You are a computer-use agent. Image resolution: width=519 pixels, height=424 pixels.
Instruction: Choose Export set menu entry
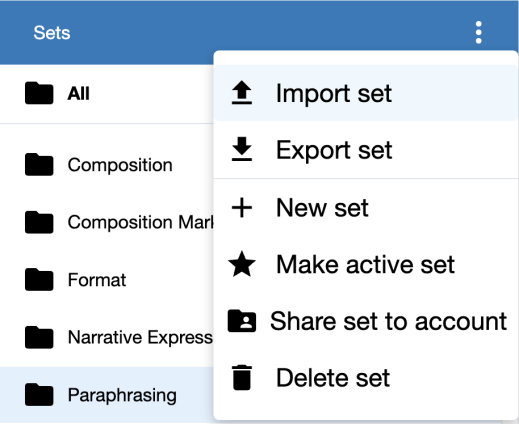366,150
